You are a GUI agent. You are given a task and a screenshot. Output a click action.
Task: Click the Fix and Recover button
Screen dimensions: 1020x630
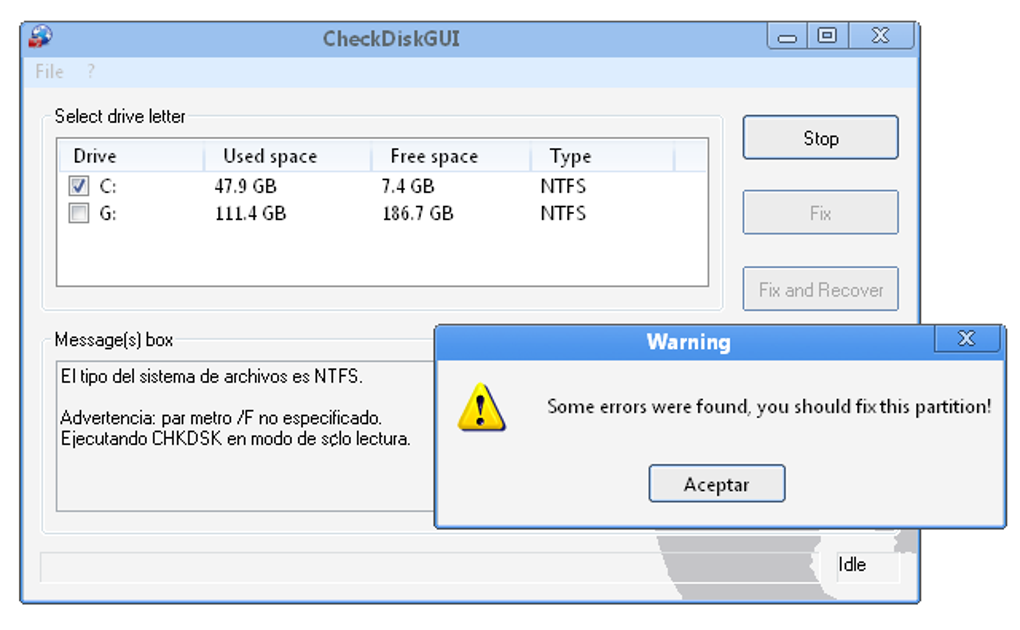[x=820, y=289]
